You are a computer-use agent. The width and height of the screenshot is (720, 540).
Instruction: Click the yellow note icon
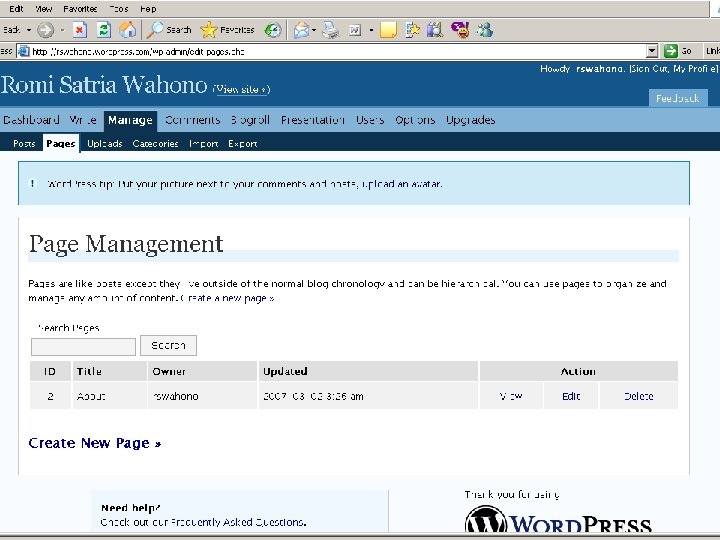388,30
